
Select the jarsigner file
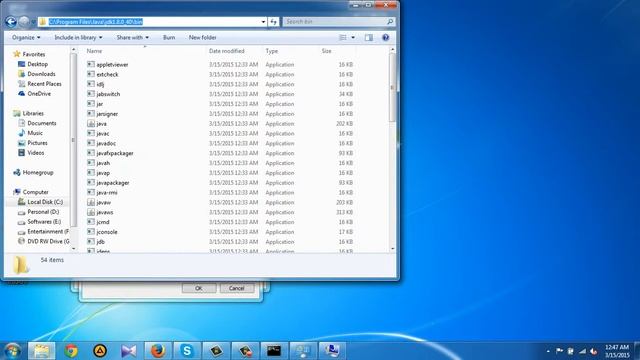[x=107, y=113]
